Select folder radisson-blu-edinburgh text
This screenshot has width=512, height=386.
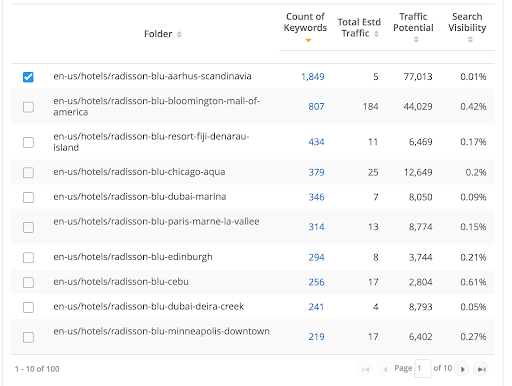(133, 257)
